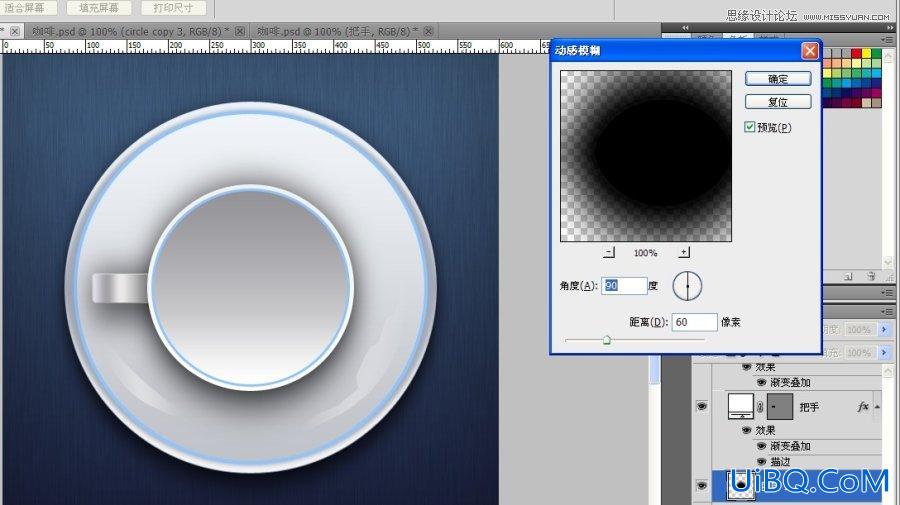Close the circle copy 3 document tab
The width and height of the screenshot is (900, 505).
pos(240,31)
